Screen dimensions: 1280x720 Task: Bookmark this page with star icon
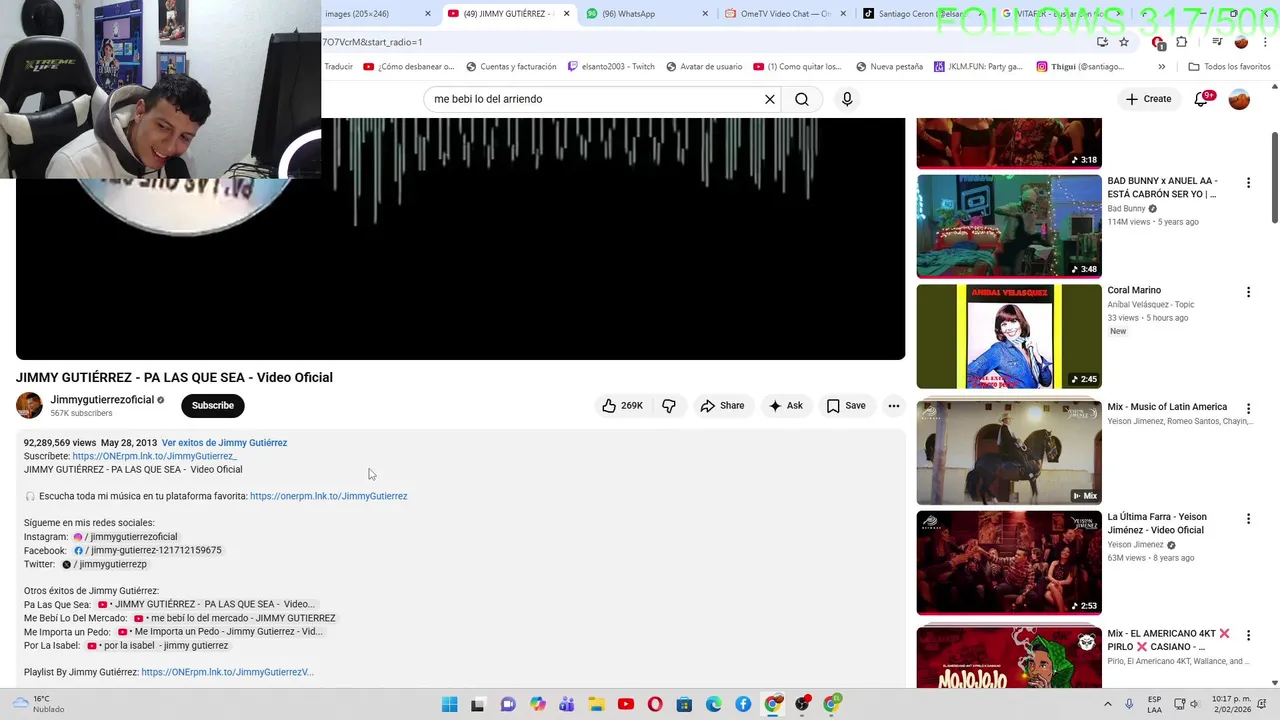1124,42
